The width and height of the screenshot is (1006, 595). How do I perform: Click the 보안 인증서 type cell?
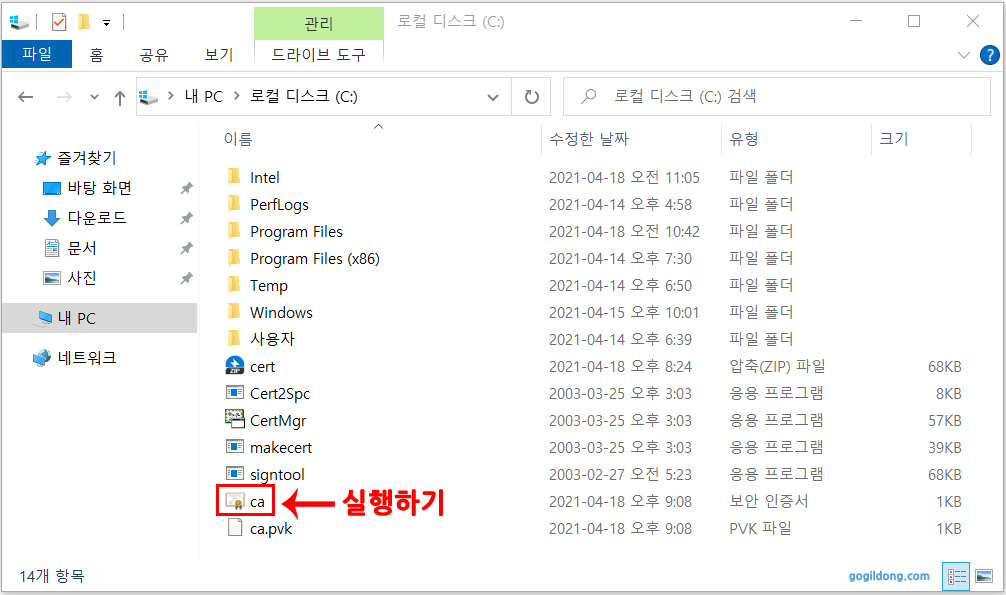coord(769,501)
